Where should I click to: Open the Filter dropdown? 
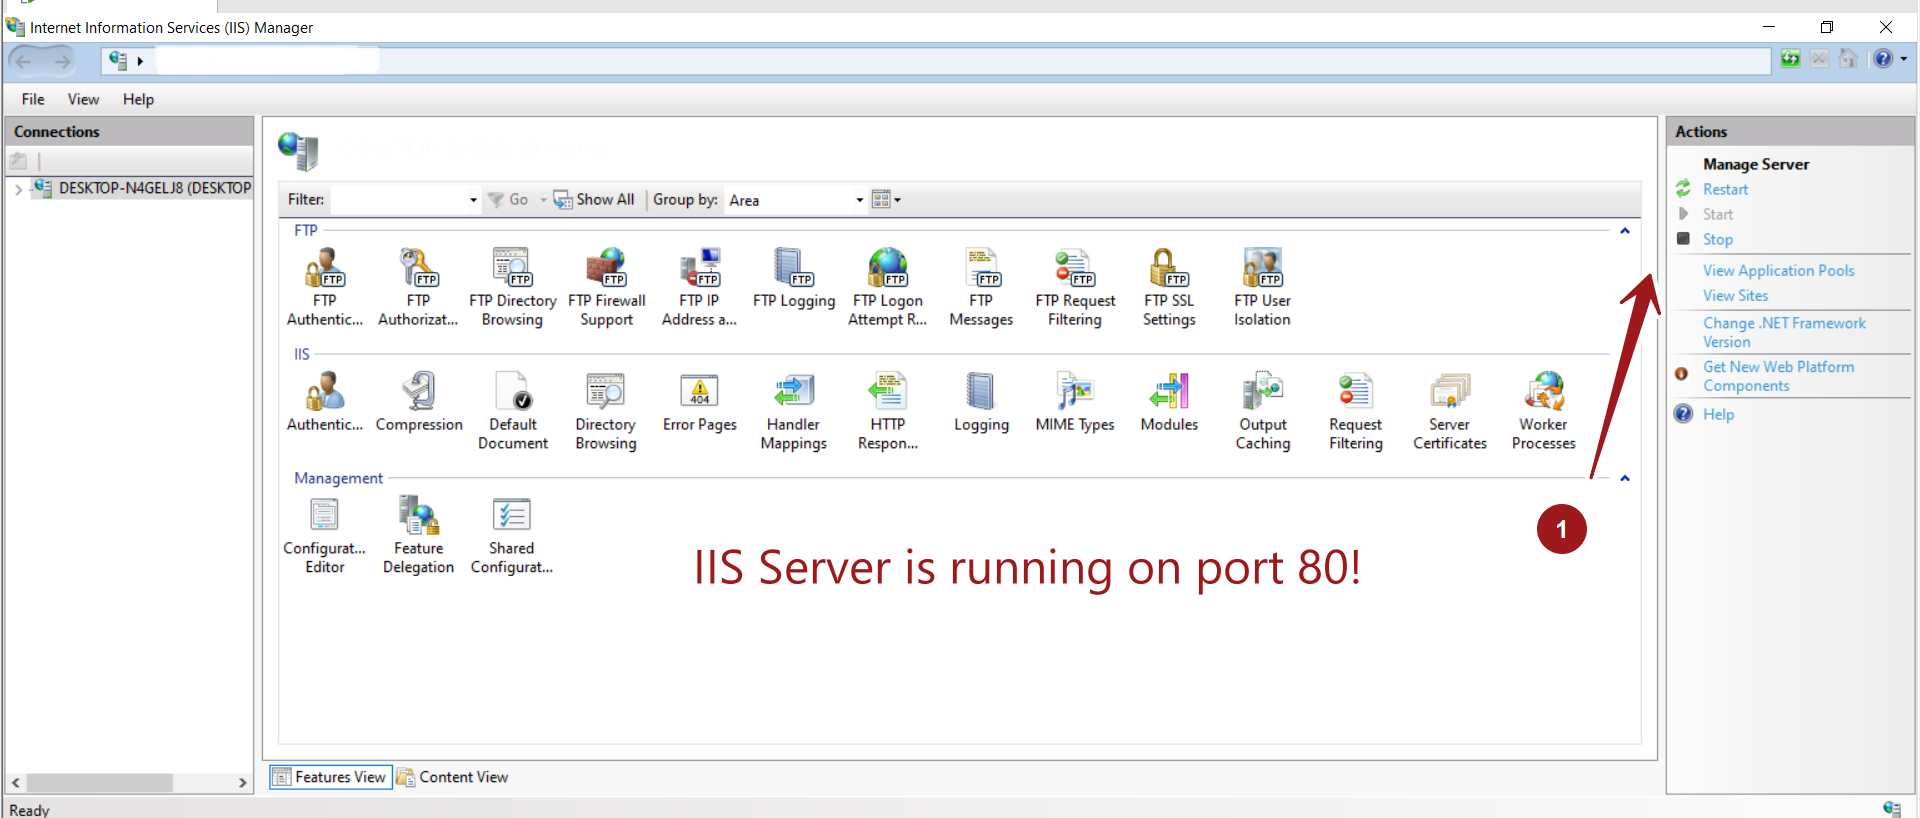473,200
